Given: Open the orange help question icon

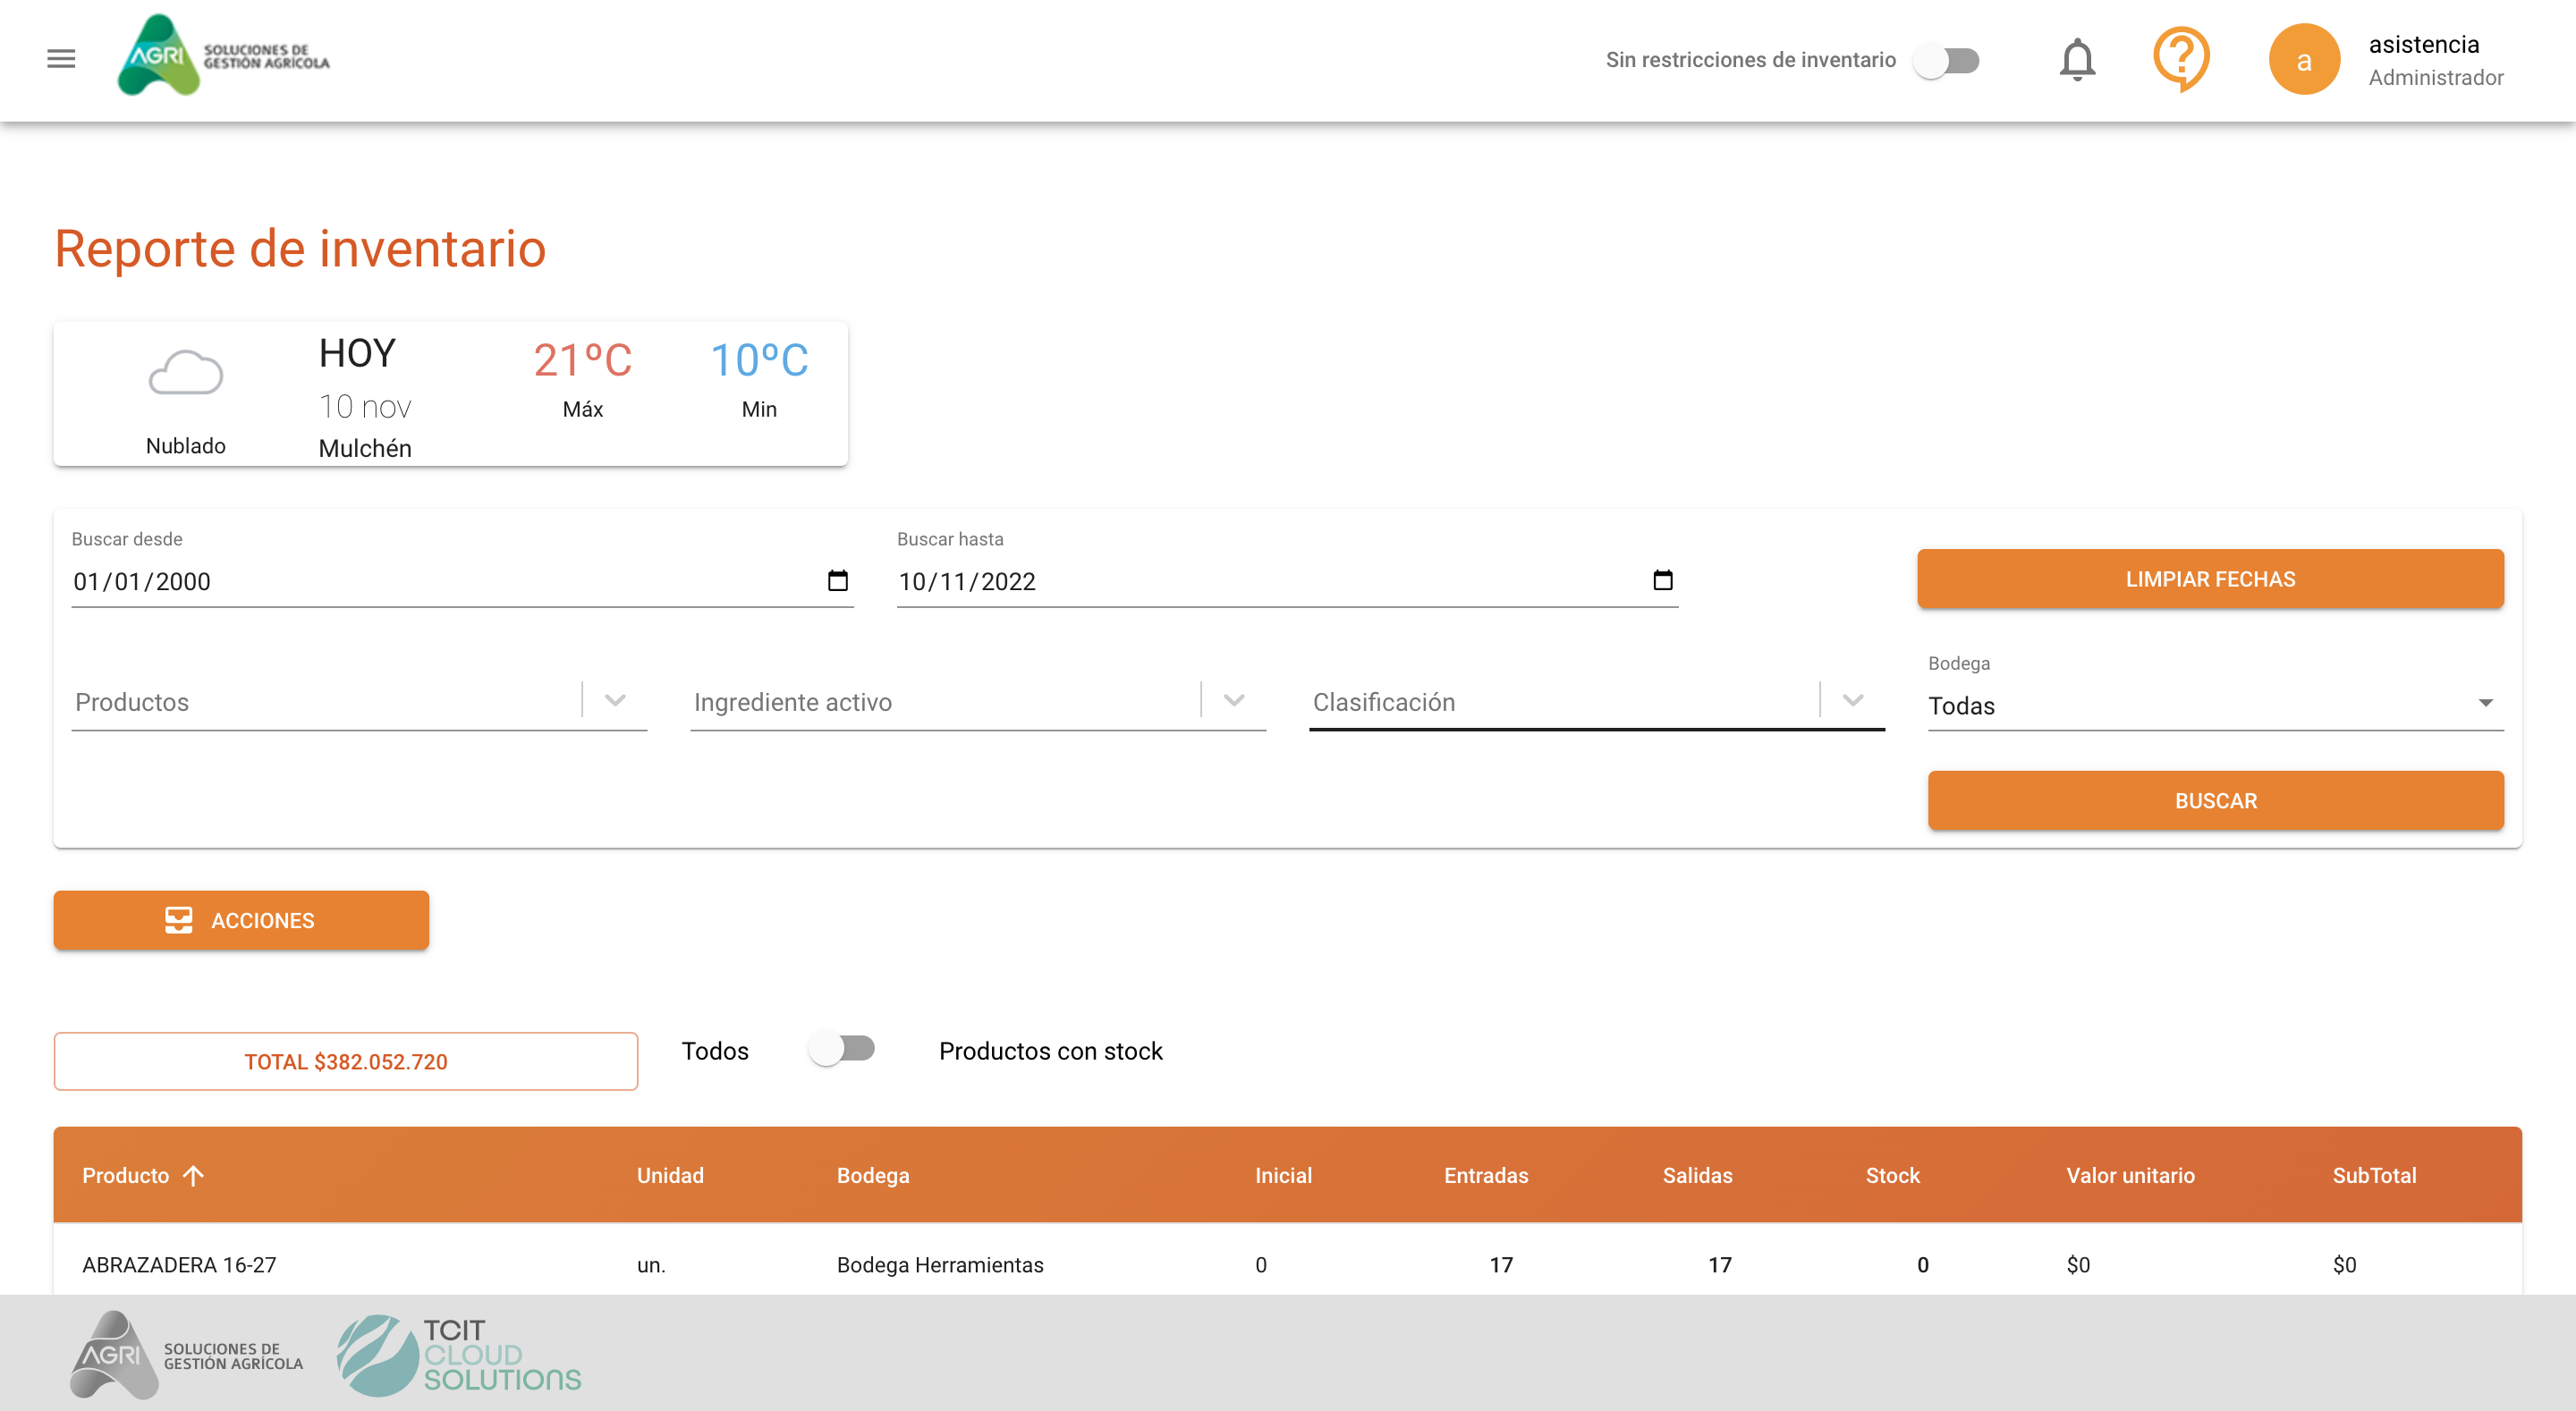Looking at the screenshot, I should (x=2180, y=59).
